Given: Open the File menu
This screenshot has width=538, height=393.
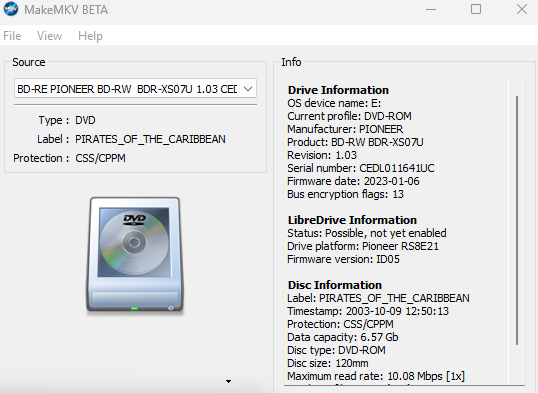Looking at the screenshot, I should [x=12, y=36].
